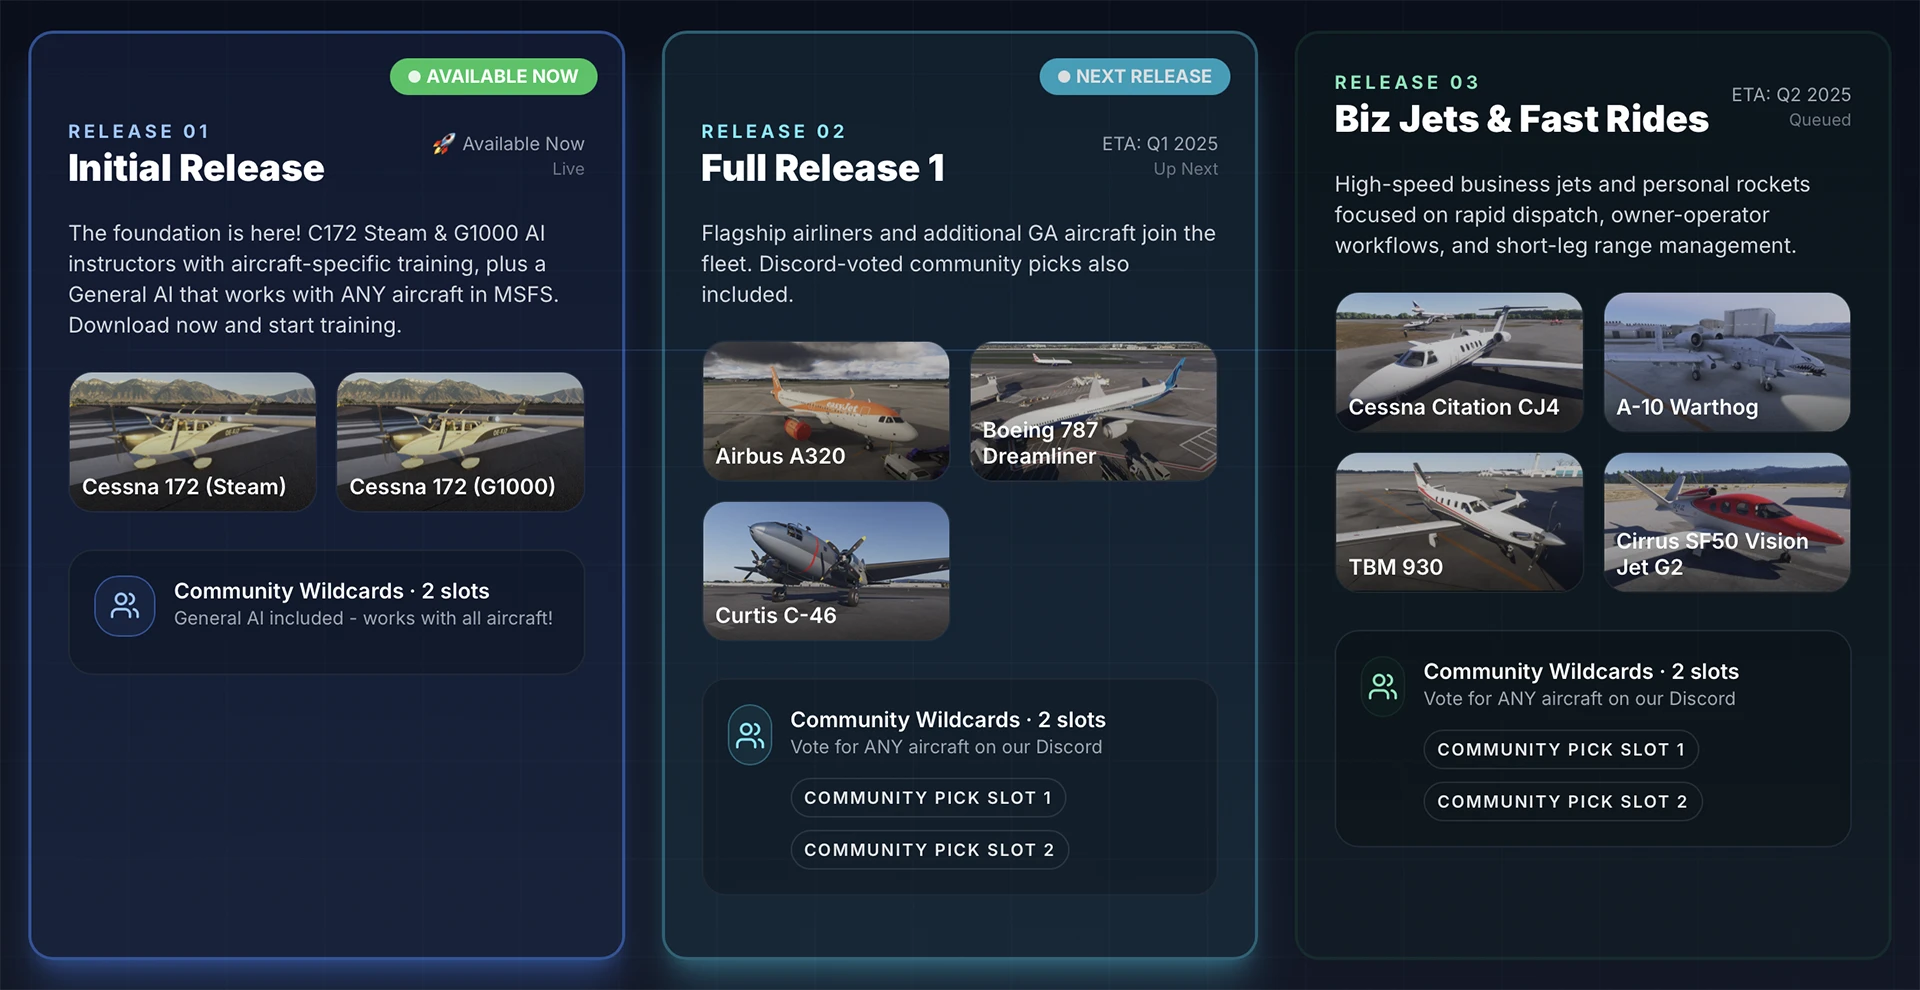The height and width of the screenshot is (990, 1920).
Task: Click Community Pick Slot 2 in Release 03
Action: point(1562,802)
